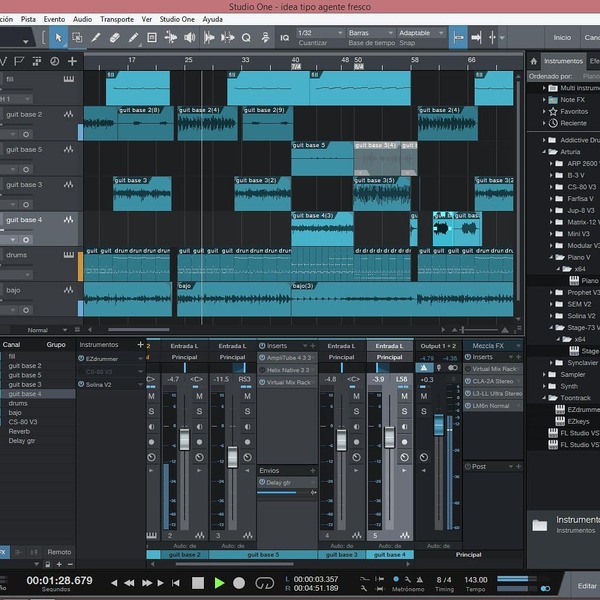Click the guit base 5 channel fader
The width and height of the screenshot is (600, 600).
[x=232, y=457]
